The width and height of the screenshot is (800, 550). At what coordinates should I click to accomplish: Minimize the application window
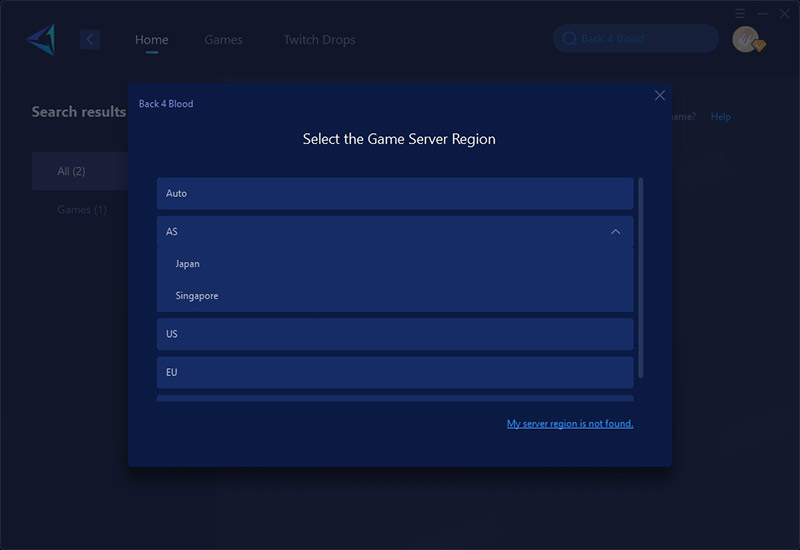pos(762,14)
